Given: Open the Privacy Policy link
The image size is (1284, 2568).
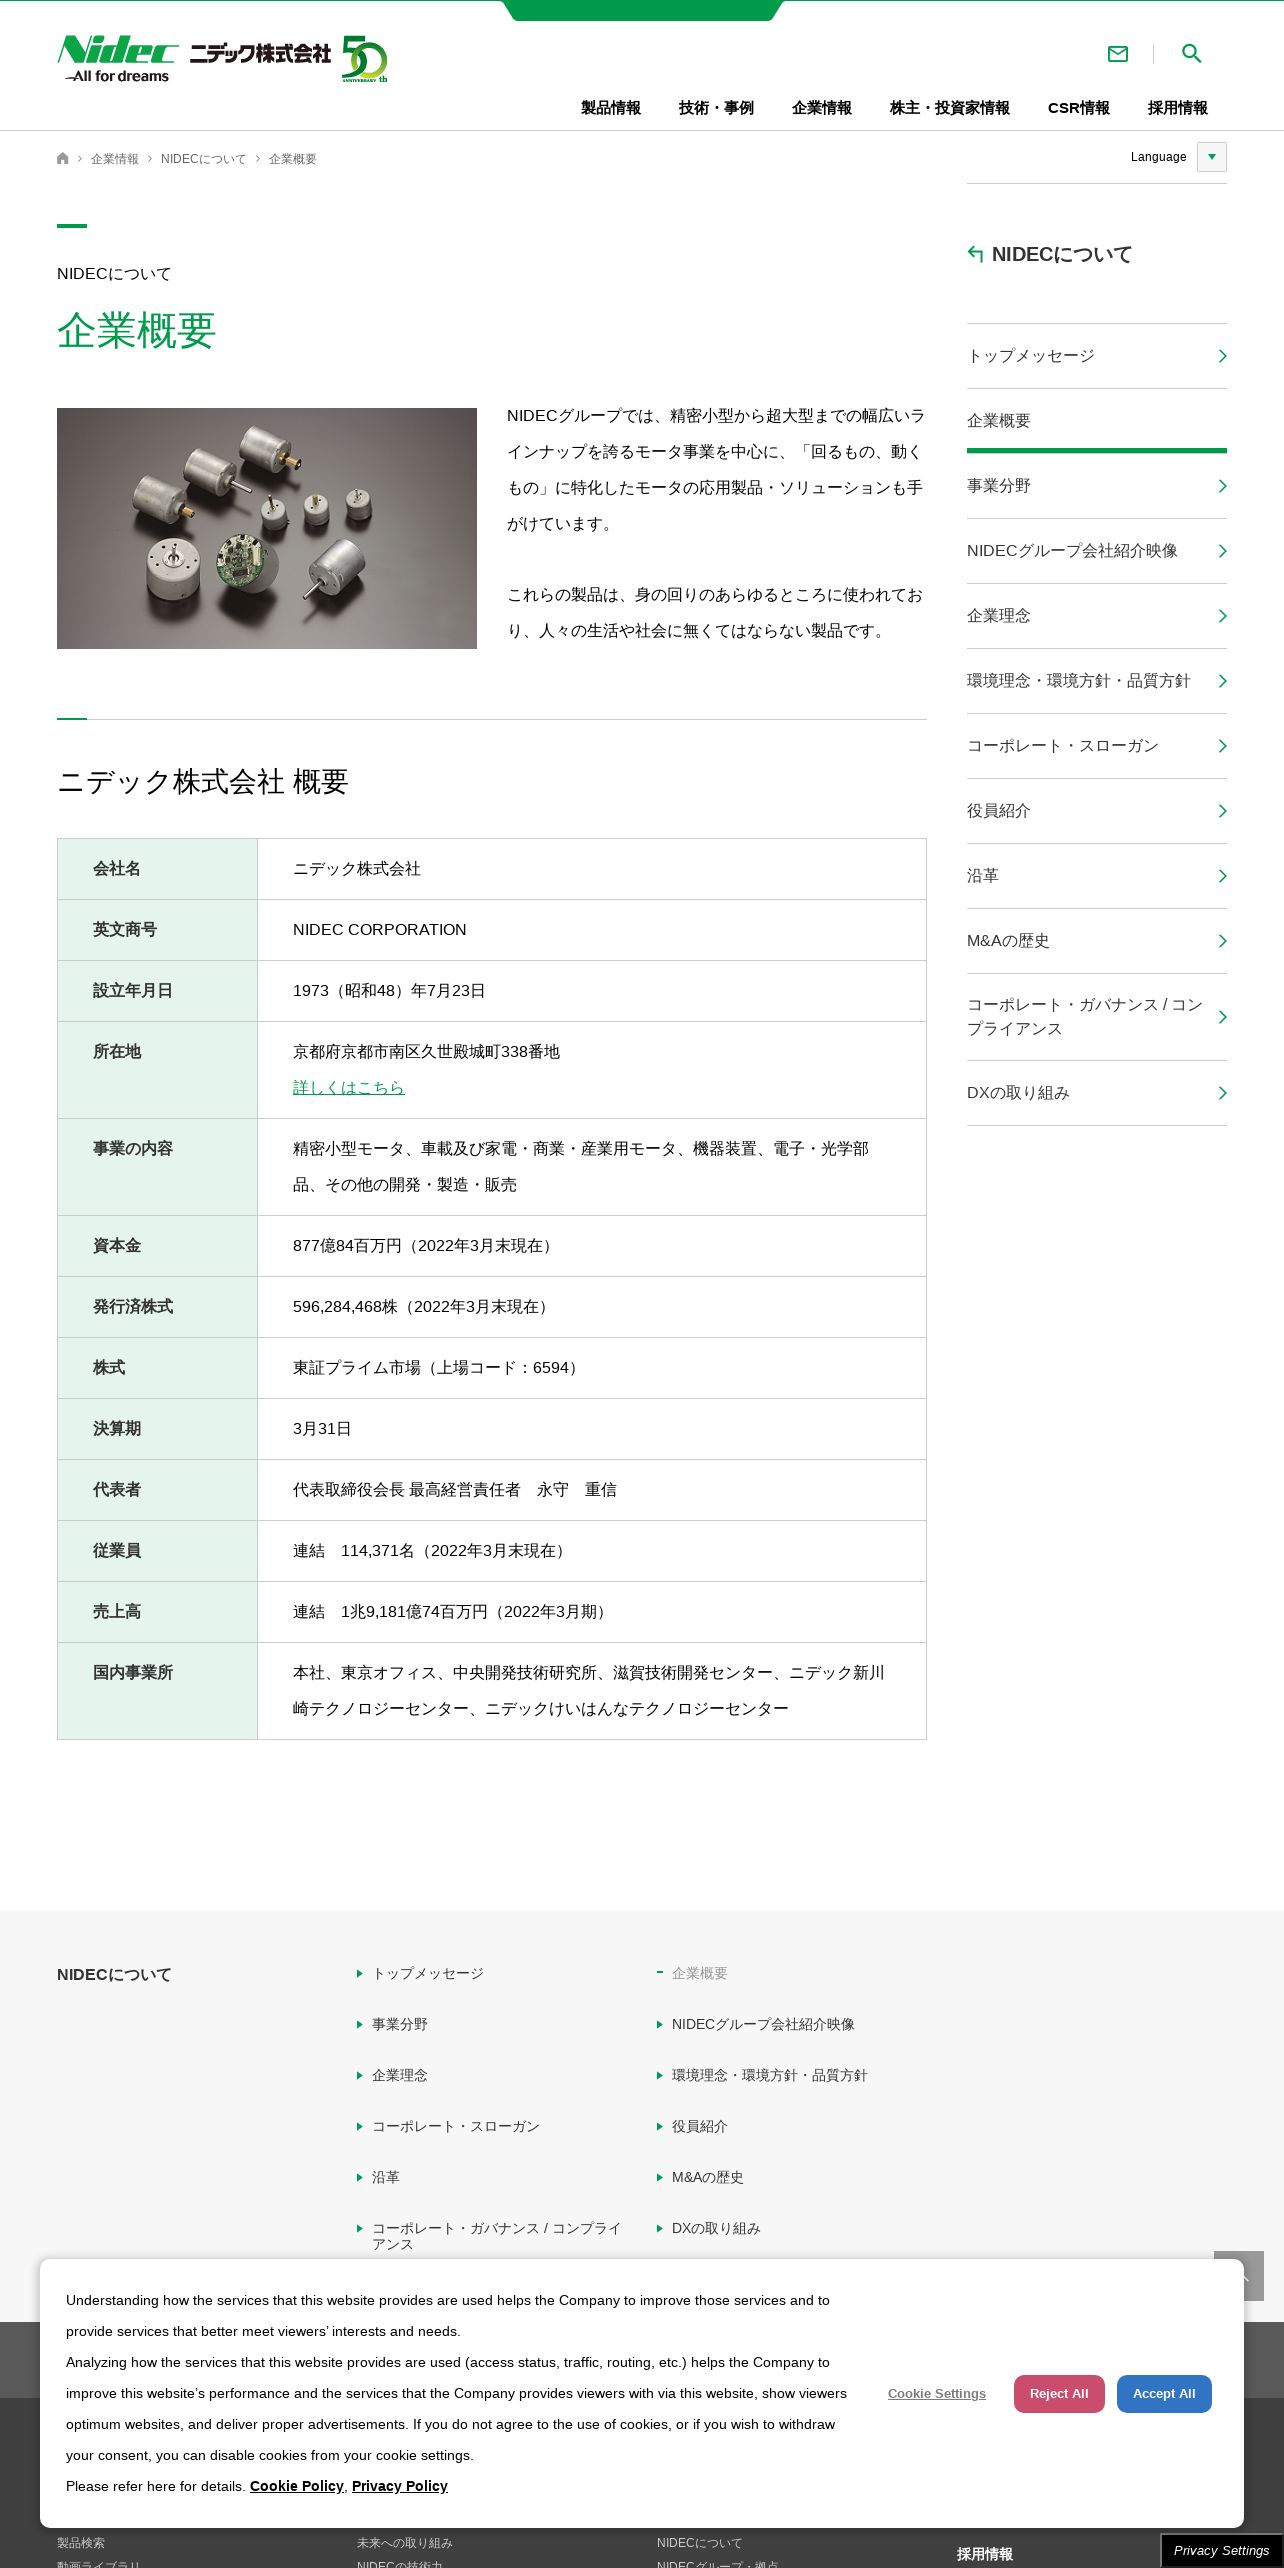Looking at the screenshot, I should point(400,2486).
